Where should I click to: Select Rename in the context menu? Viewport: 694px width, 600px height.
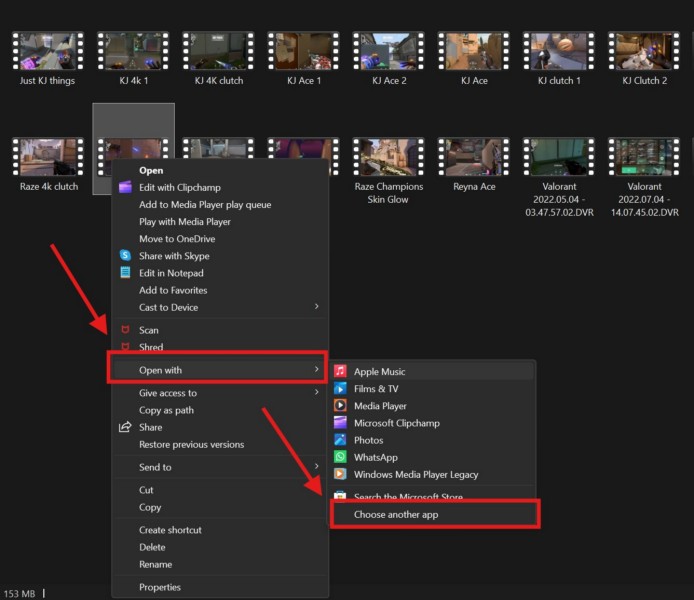pyautogui.click(x=155, y=564)
